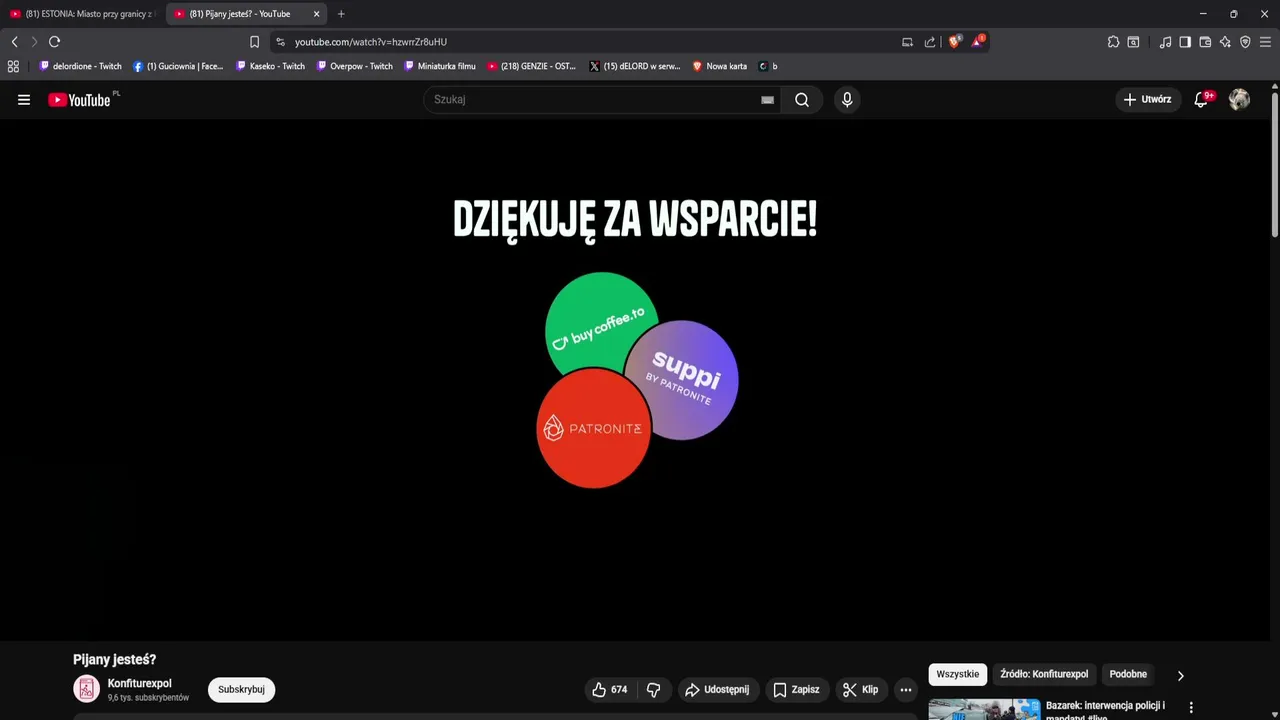Open Brave Rewards triangle icon
Image resolution: width=1280 pixels, height=720 pixels.
pos(978,42)
